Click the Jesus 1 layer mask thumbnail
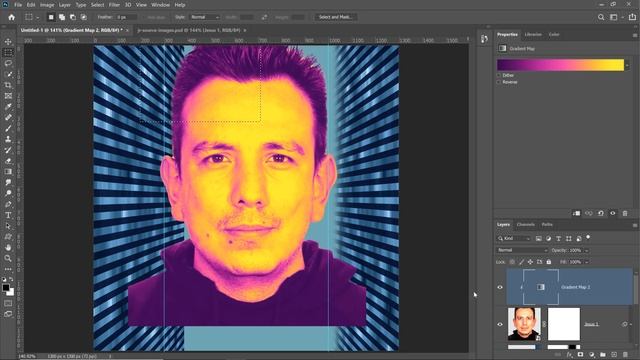Viewport: 640px width, 360px height. pyautogui.click(x=564, y=324)
